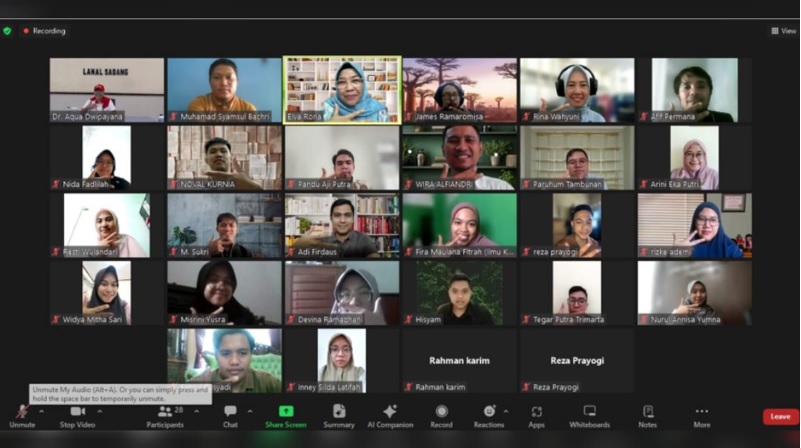Leave the meeting
Viewport: 801px width, 448px height.
point(780,417)
